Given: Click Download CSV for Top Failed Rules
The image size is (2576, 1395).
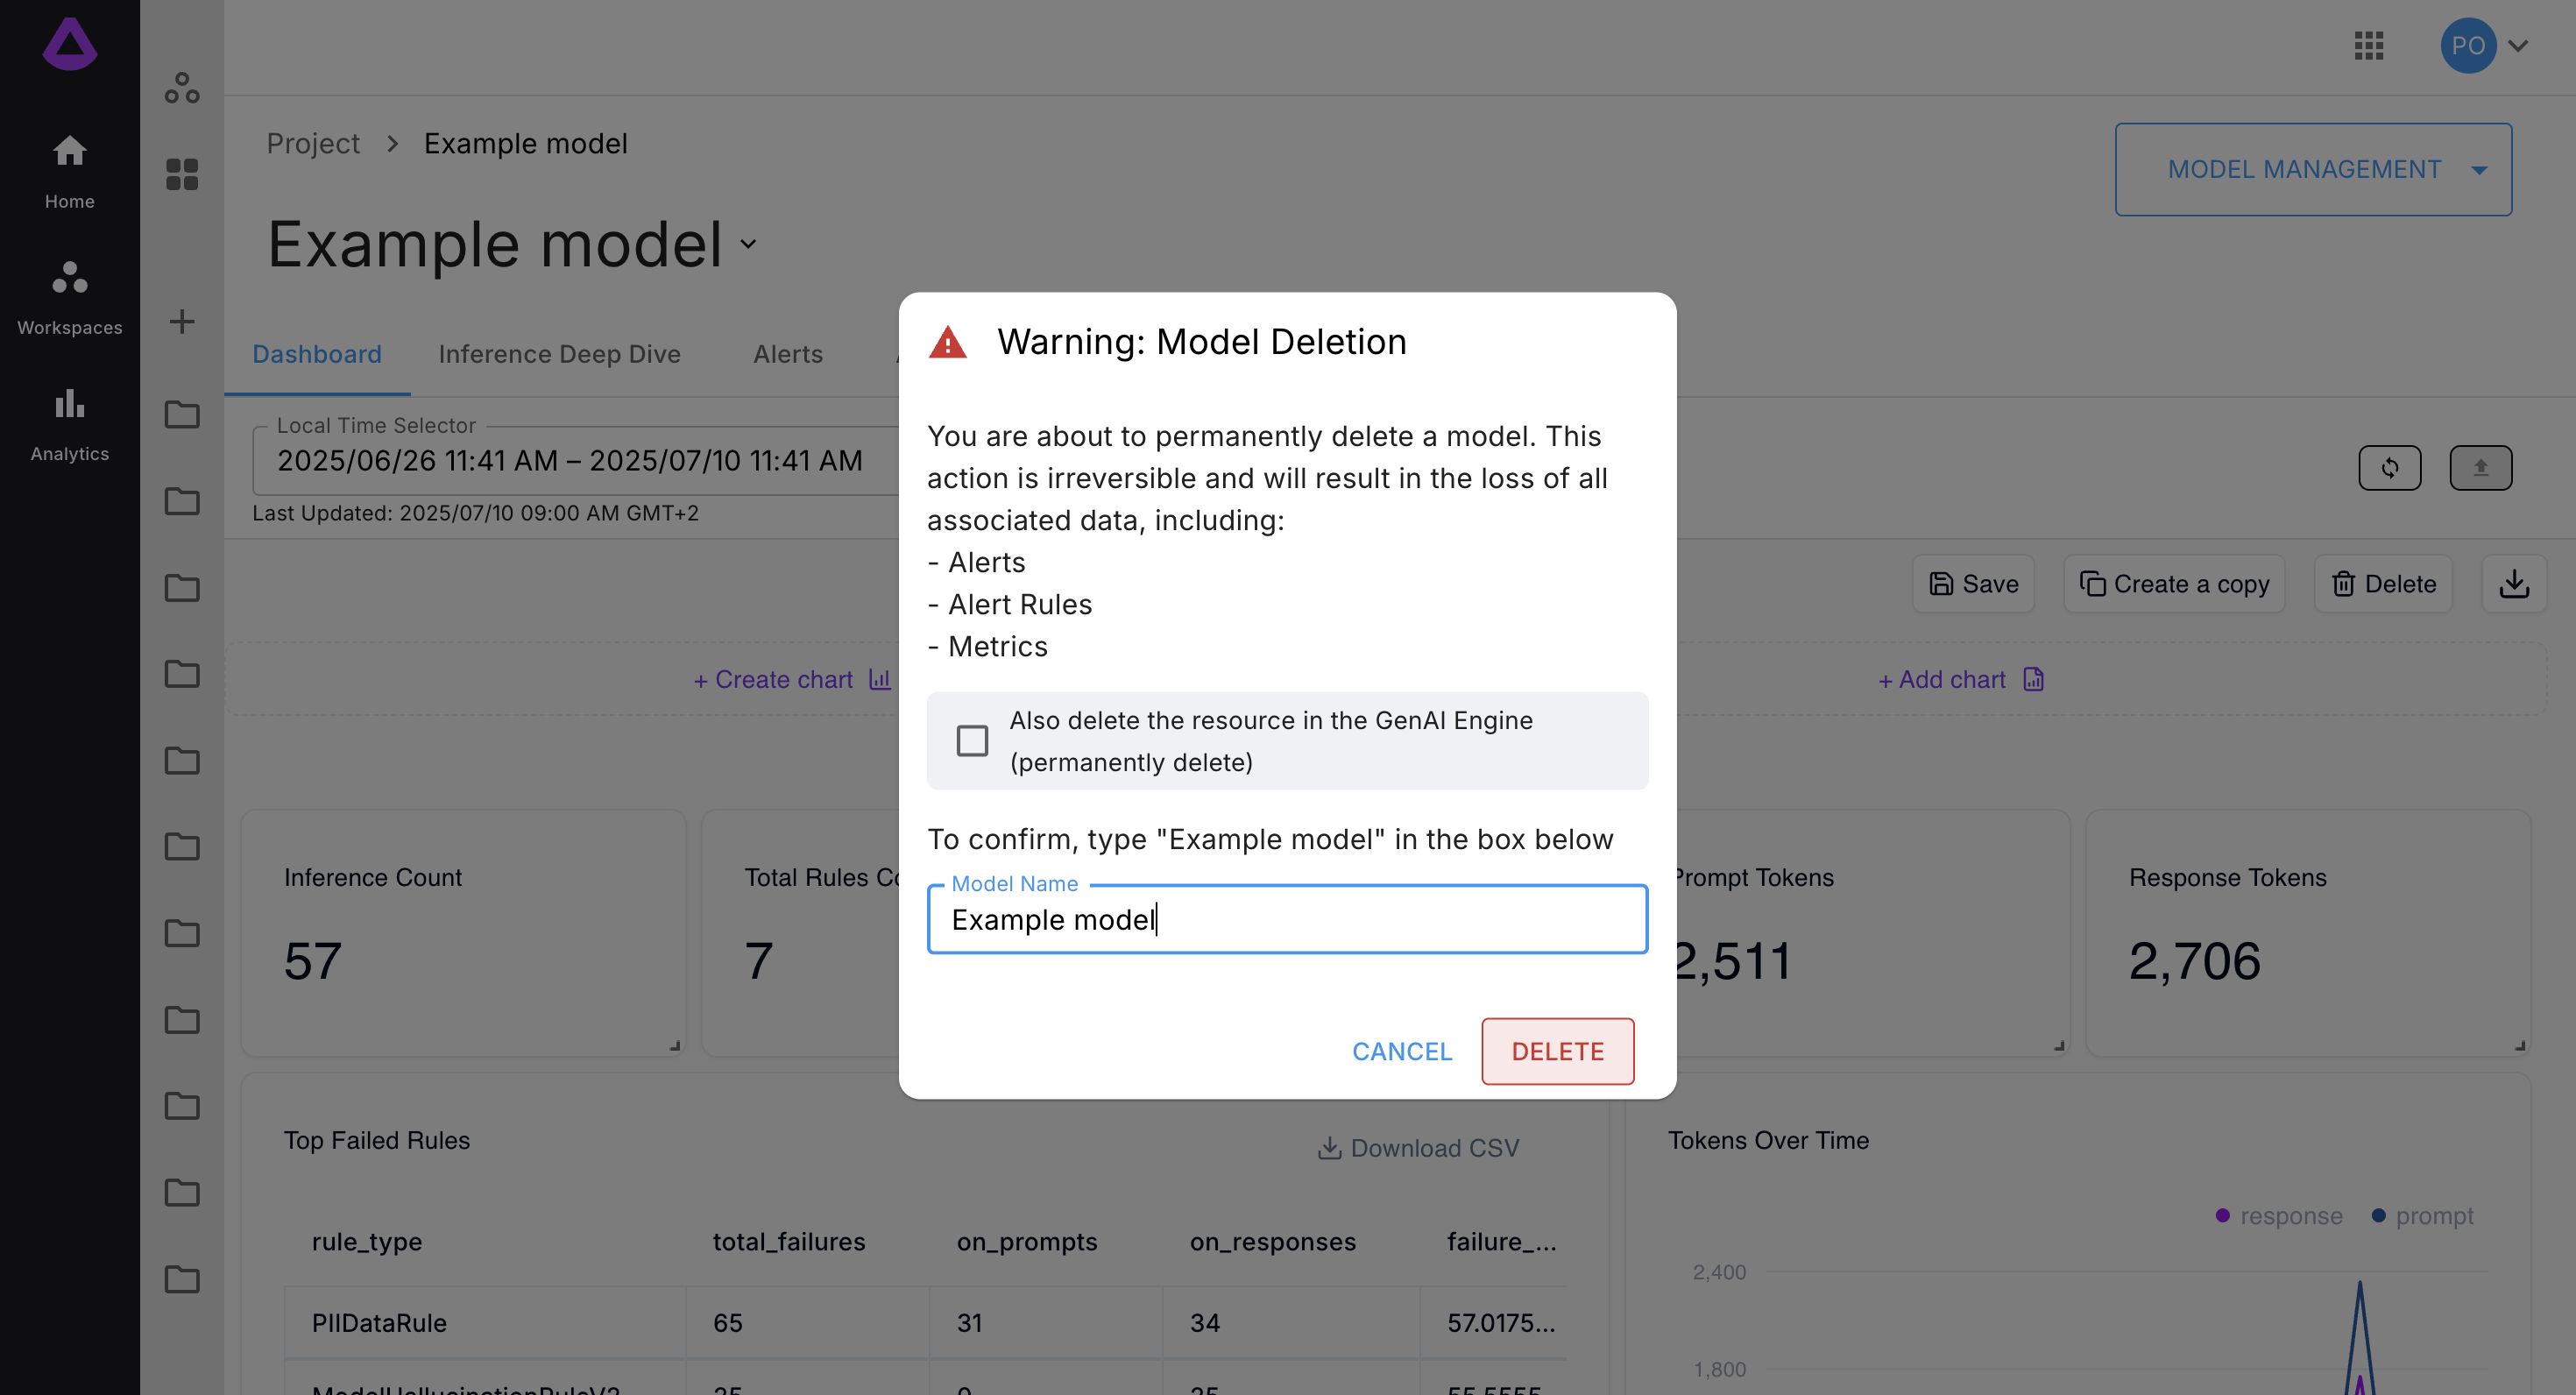Looking at the screenshot, I should point(1418,1147).
